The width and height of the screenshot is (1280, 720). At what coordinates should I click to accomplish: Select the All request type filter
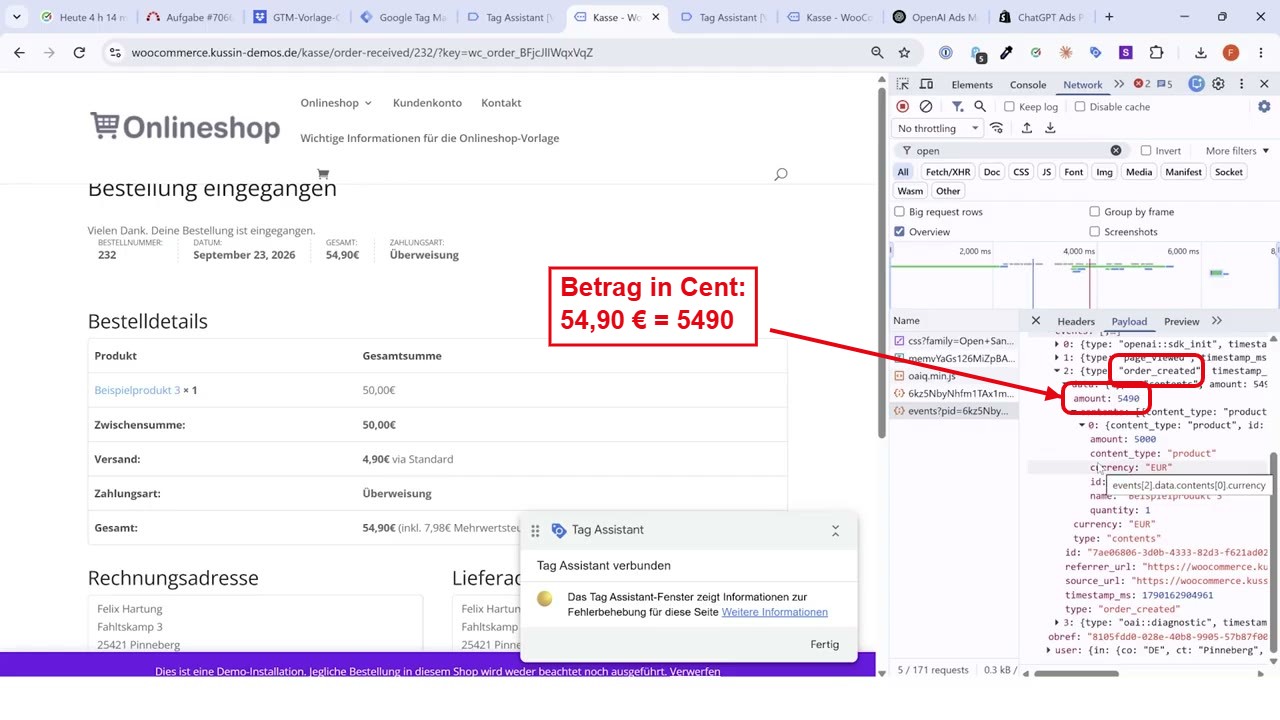(x=903, y=172)
